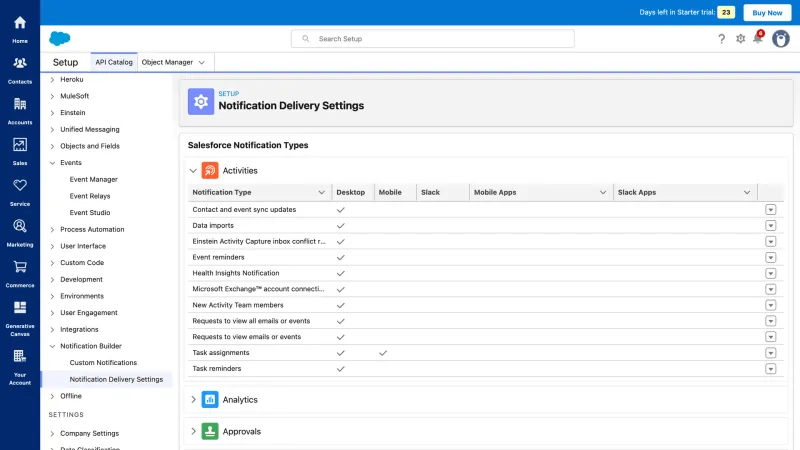Open Slack Apps column header menu
Image resolution: width=800 pixels, height=450 pixels.
point(747,192)
